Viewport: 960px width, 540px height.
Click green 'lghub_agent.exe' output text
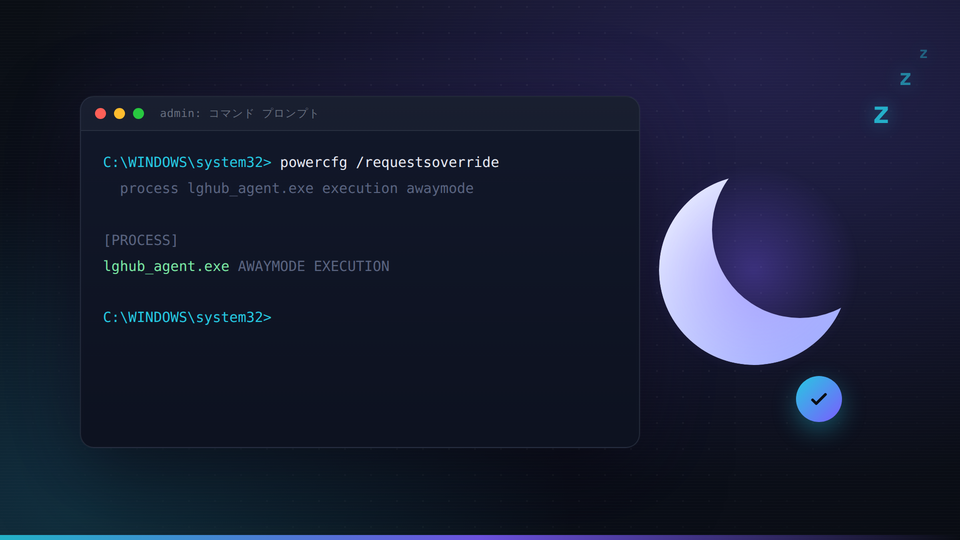[x=166, y=266]
